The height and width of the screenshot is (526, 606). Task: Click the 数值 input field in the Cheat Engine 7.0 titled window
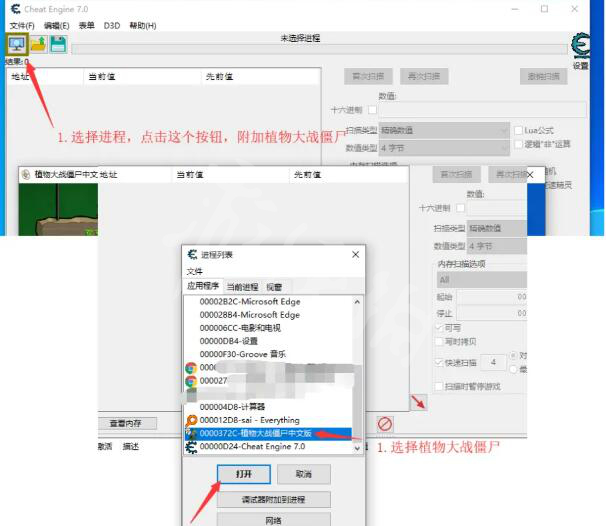coord(482,110)
